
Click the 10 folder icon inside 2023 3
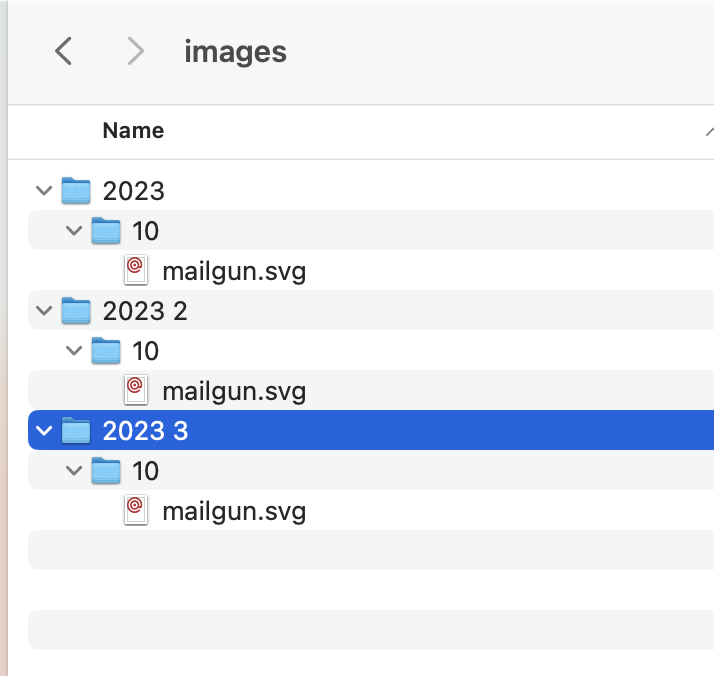click(106, 470)
